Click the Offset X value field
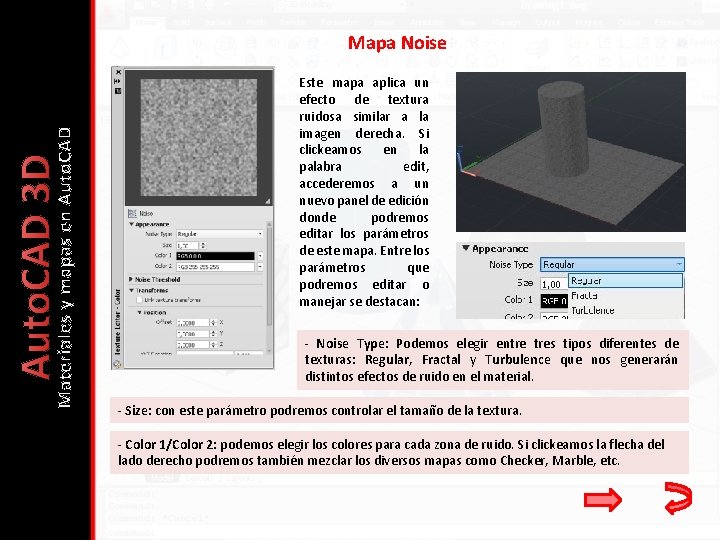Viewport: 720px width, 540px height. coord(192,323)
